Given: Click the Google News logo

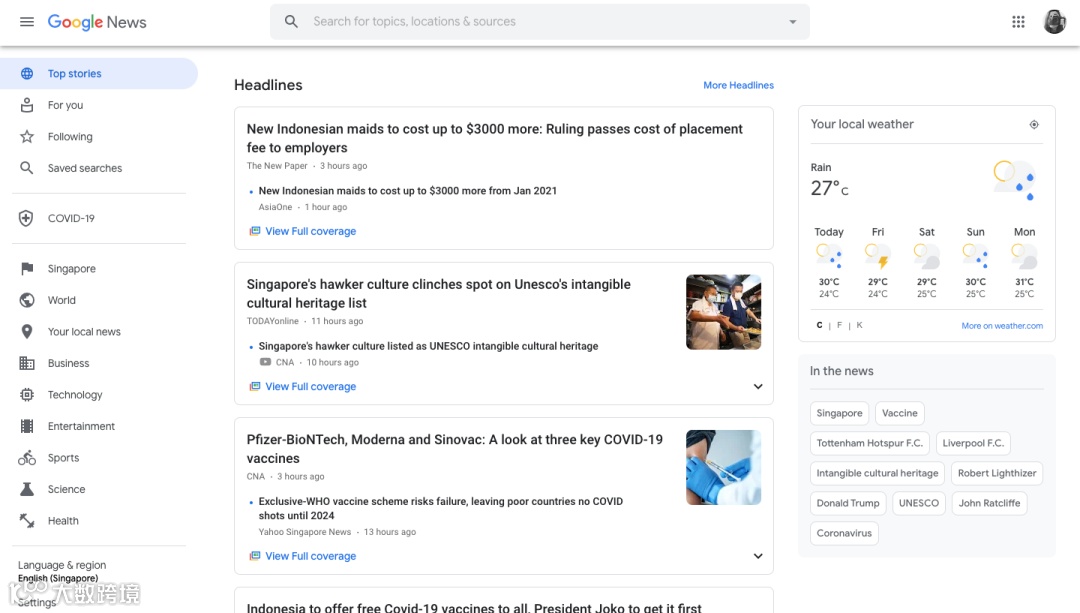Looking at the screenshot, I should tap(96, 22).
